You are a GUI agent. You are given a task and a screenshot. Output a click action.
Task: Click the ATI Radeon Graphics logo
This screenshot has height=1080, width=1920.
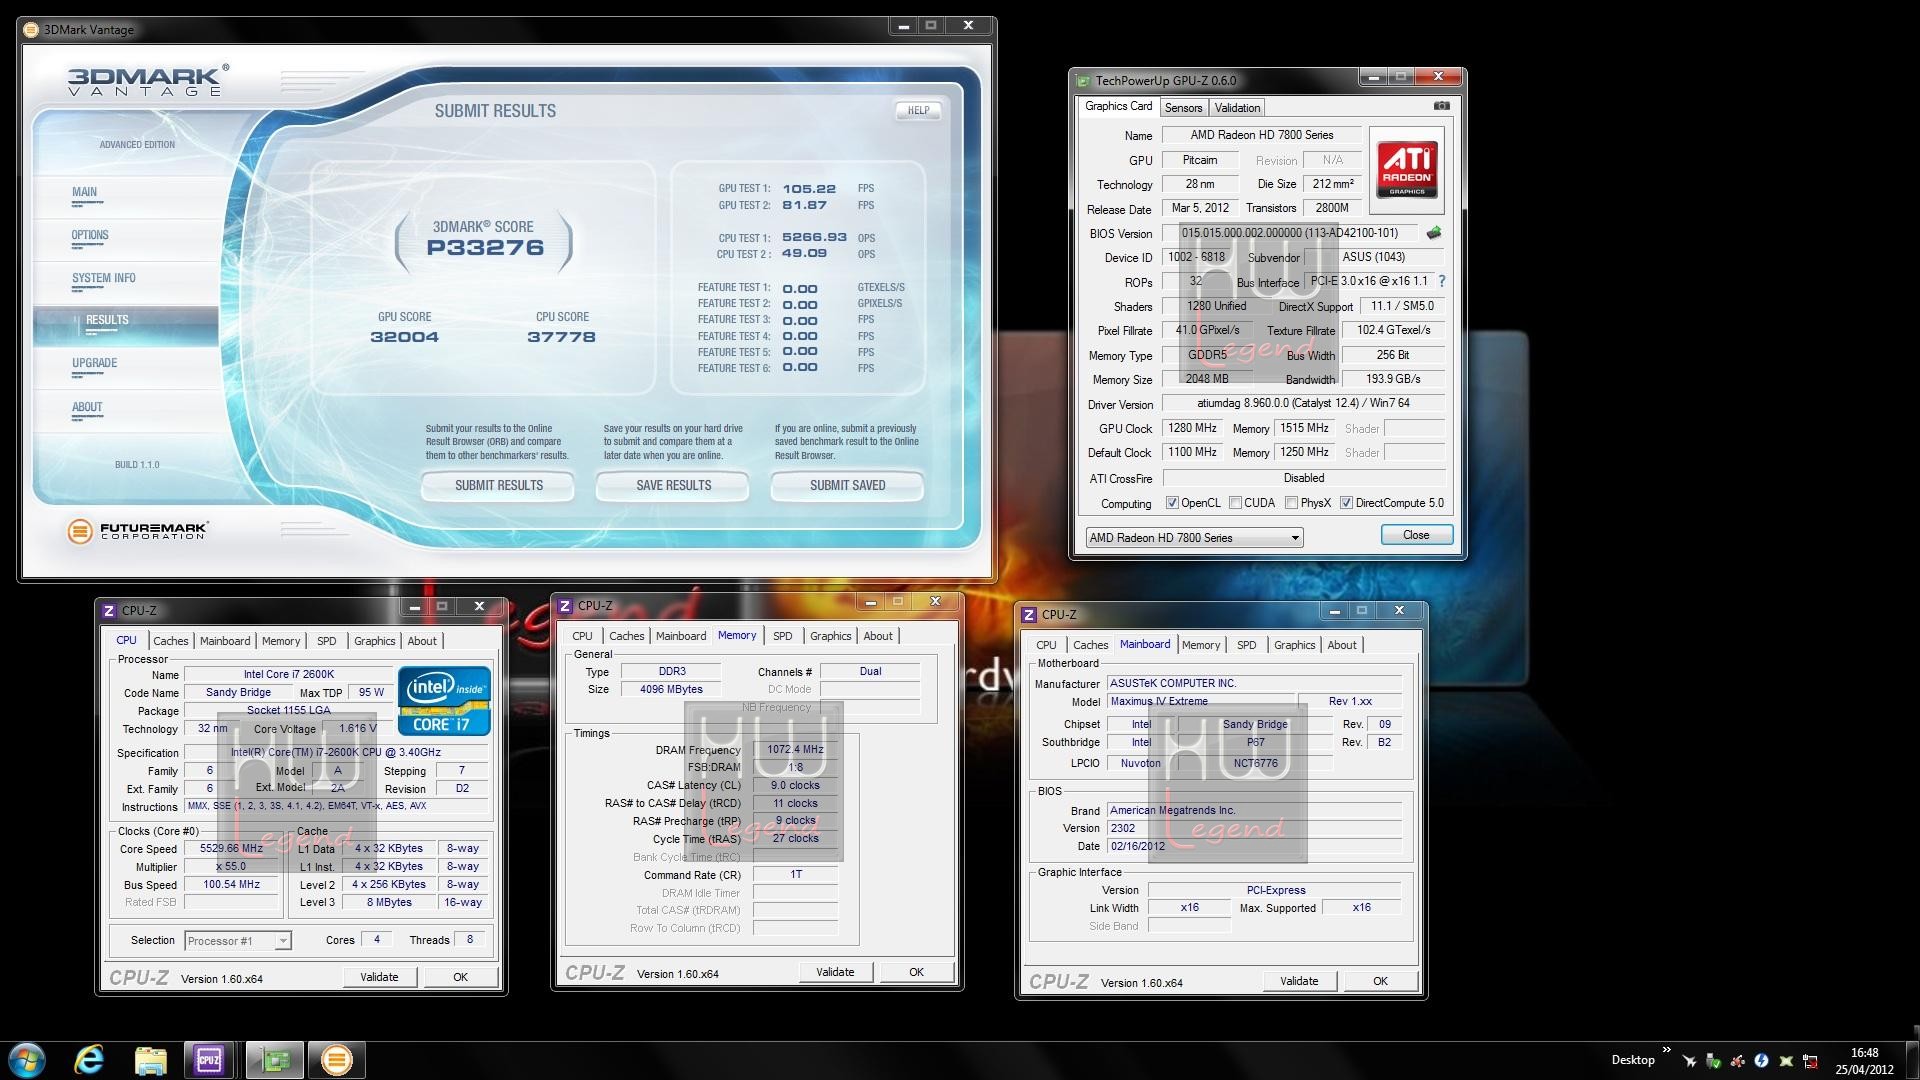pyautogui.click(x=1407, y=169)
